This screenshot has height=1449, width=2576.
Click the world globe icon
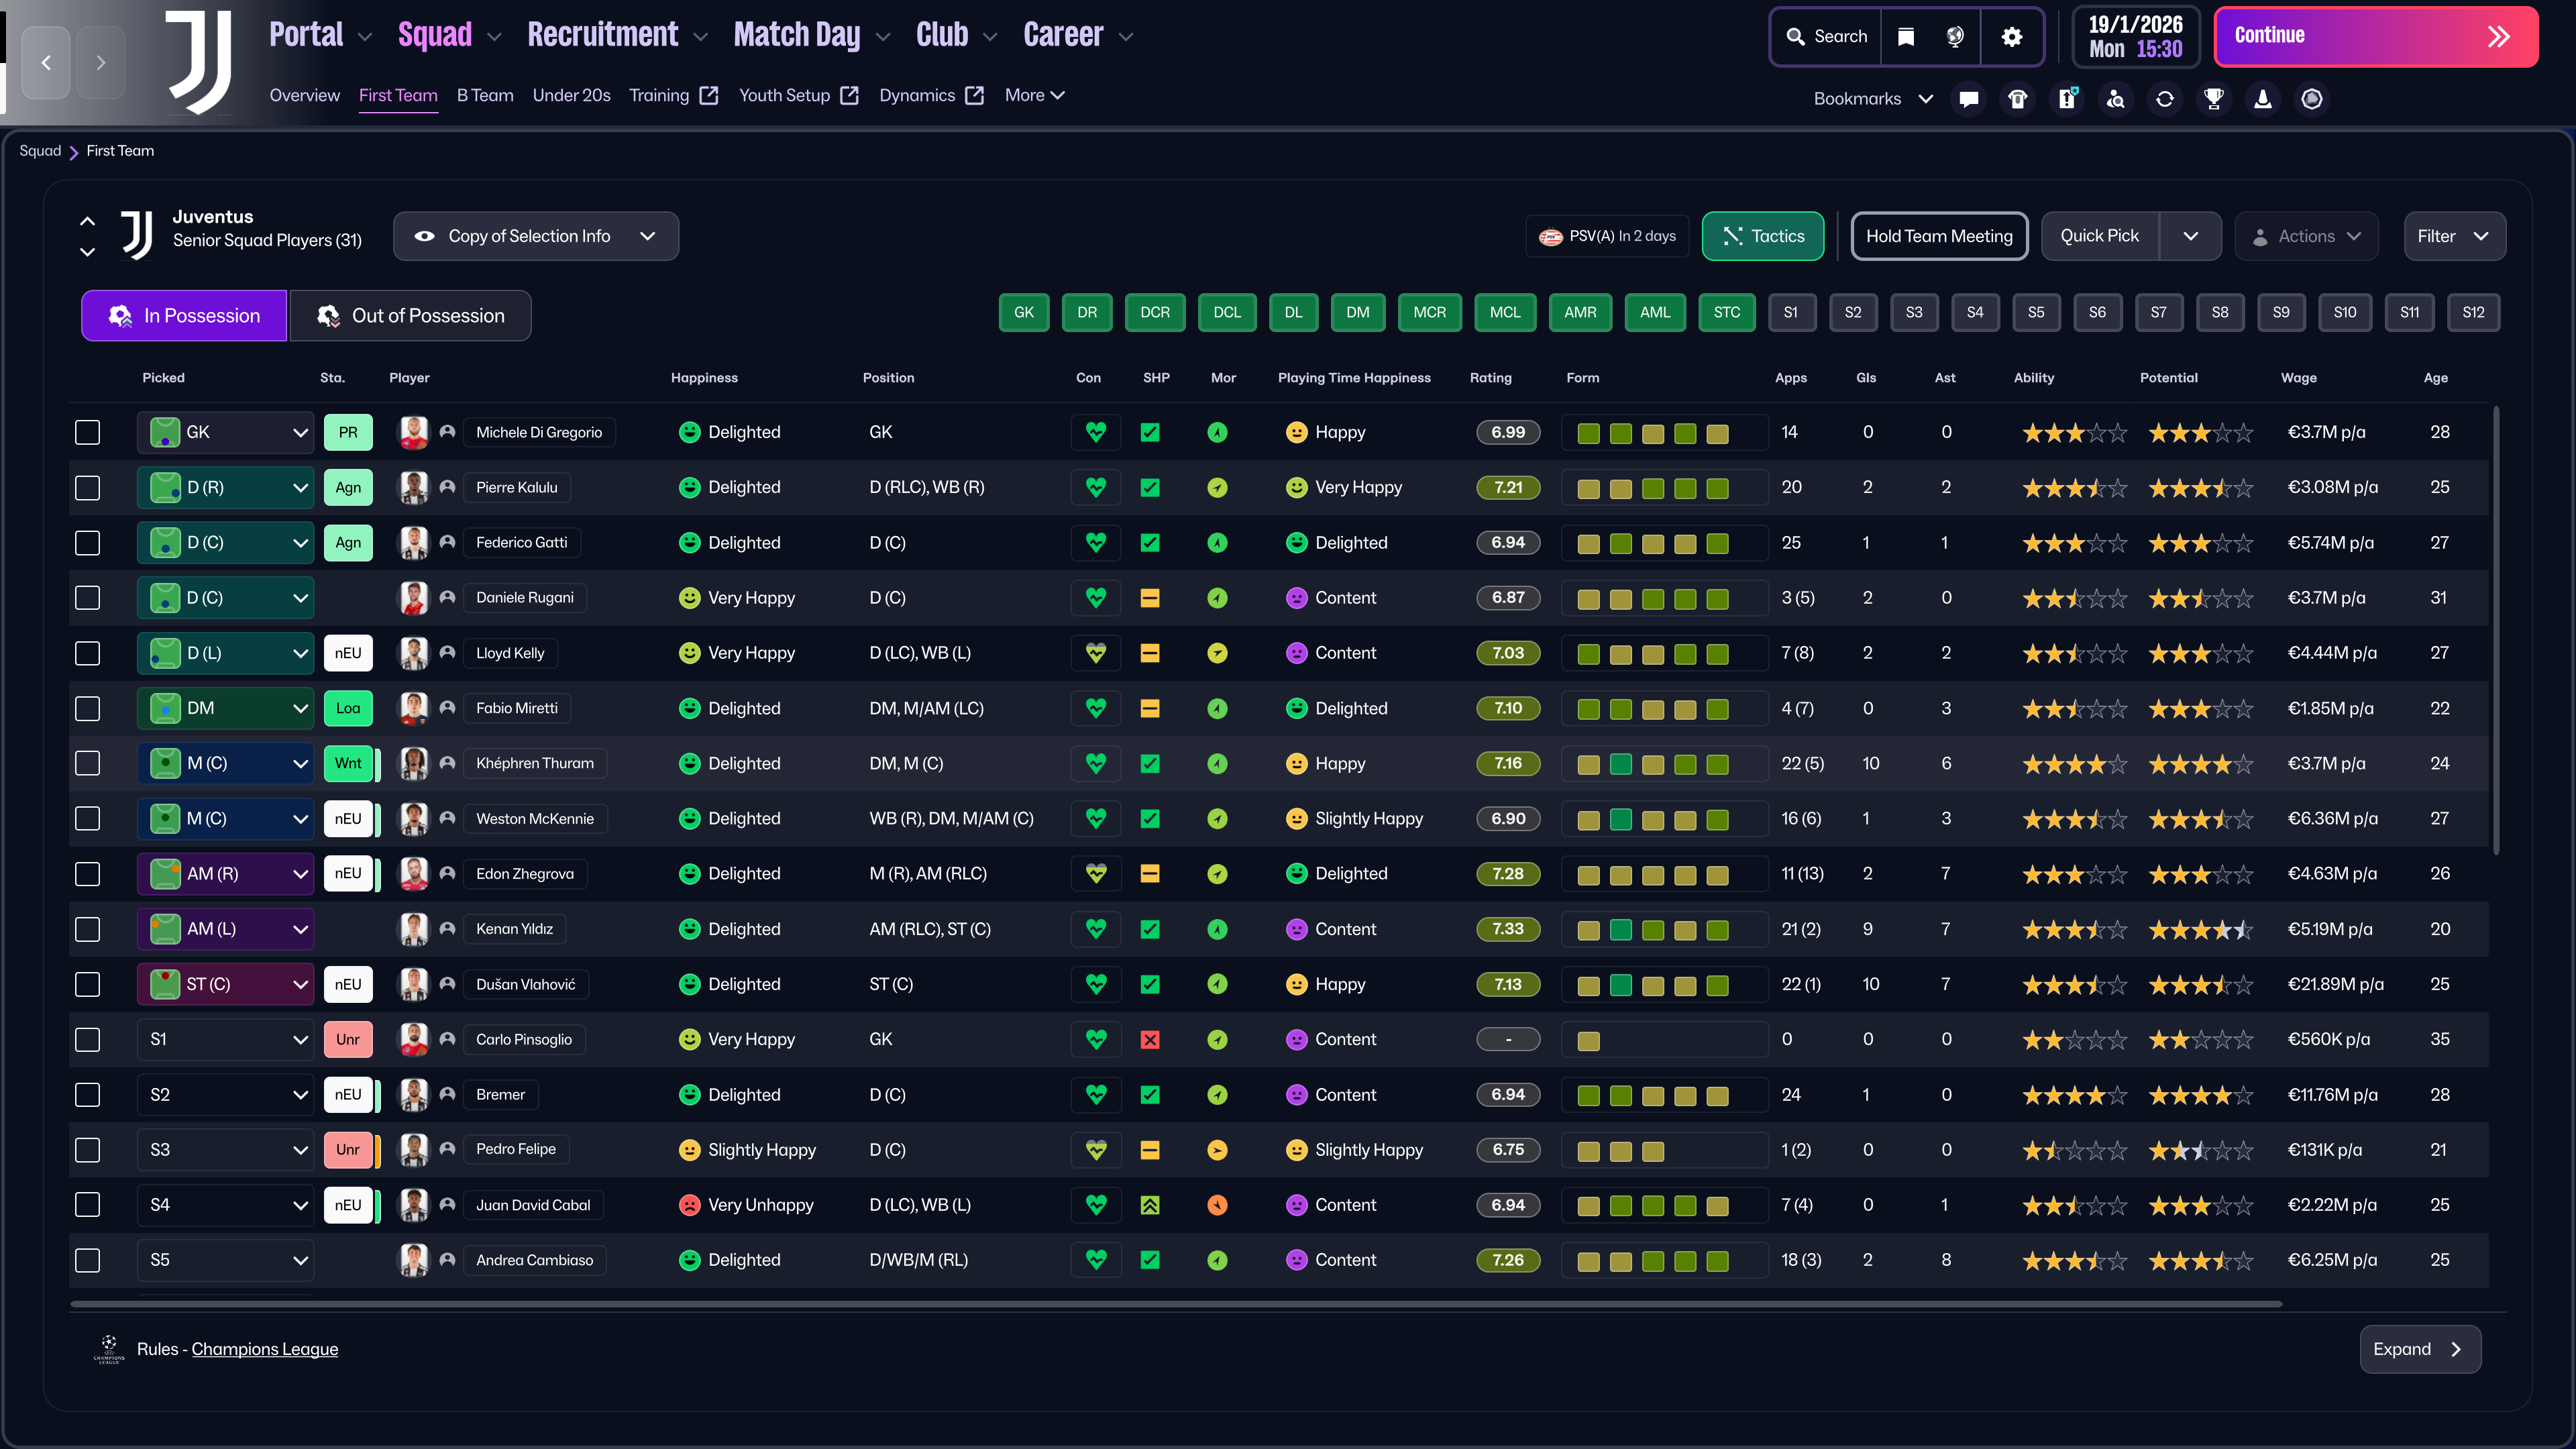pos(1955,37)
